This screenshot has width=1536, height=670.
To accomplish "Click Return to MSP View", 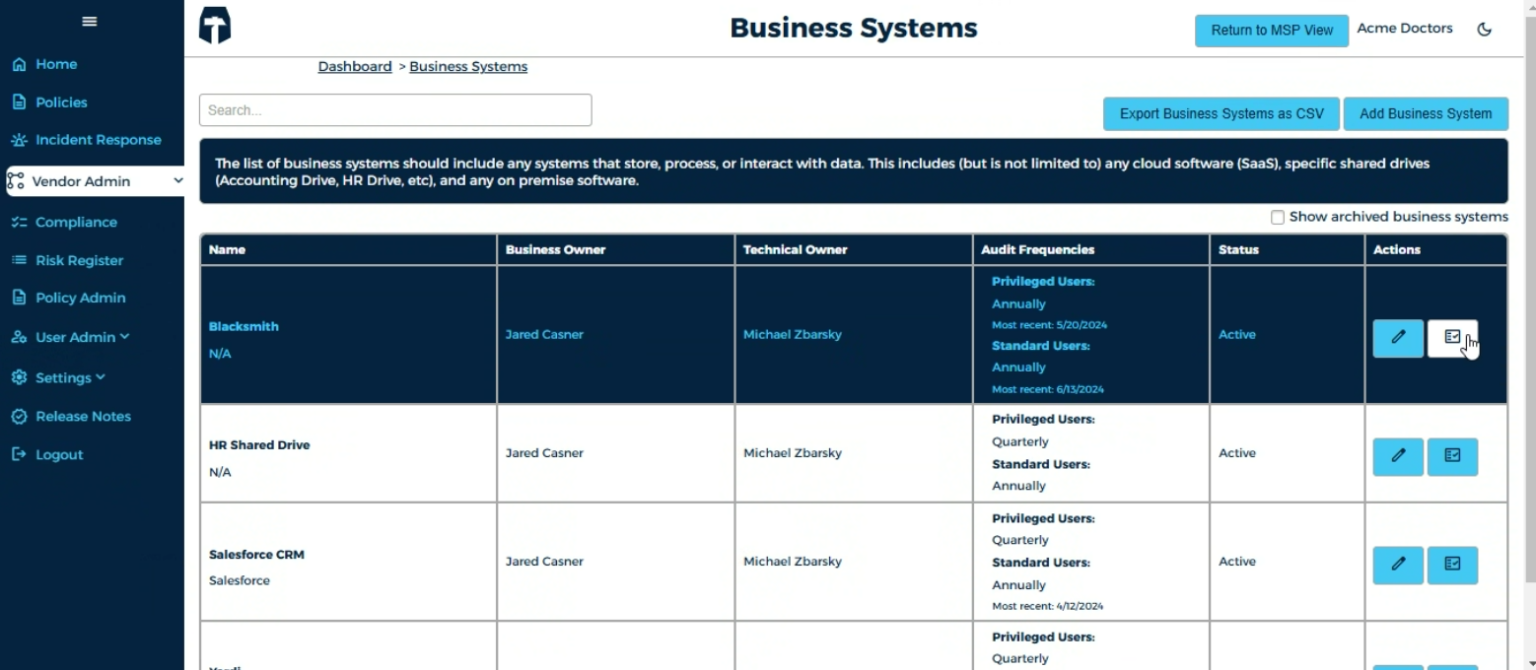I will (x=1271, y=30).
